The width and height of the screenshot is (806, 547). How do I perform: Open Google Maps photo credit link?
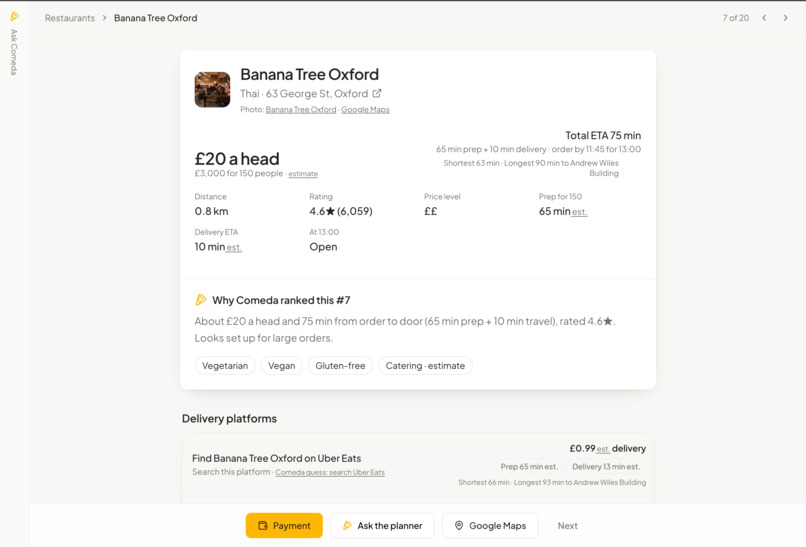click(x=365, y=110)
